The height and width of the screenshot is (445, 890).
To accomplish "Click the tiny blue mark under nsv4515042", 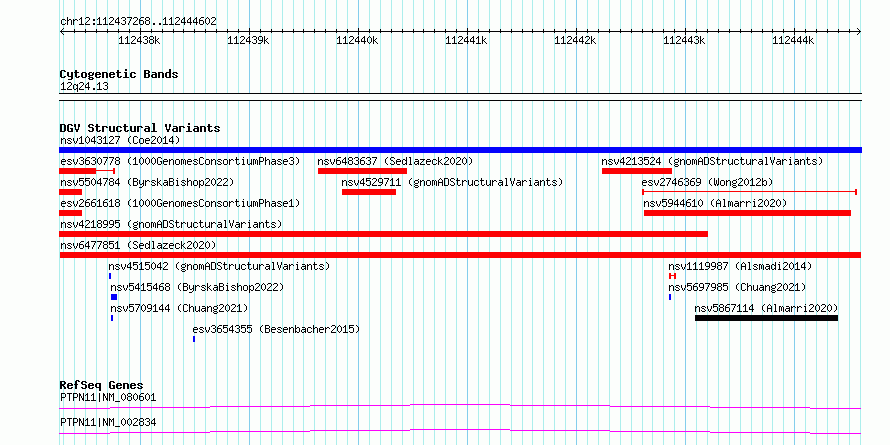I will (110, 276).
